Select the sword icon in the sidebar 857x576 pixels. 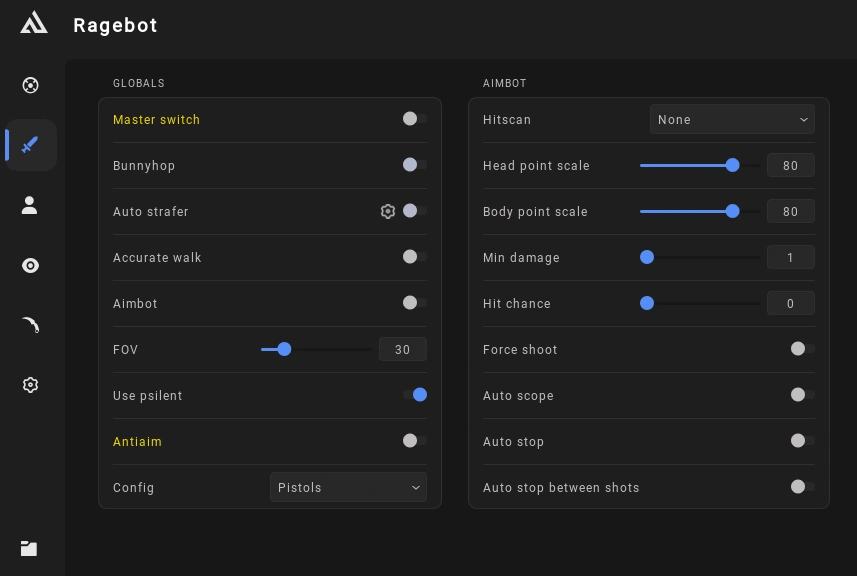click(30, 145)
